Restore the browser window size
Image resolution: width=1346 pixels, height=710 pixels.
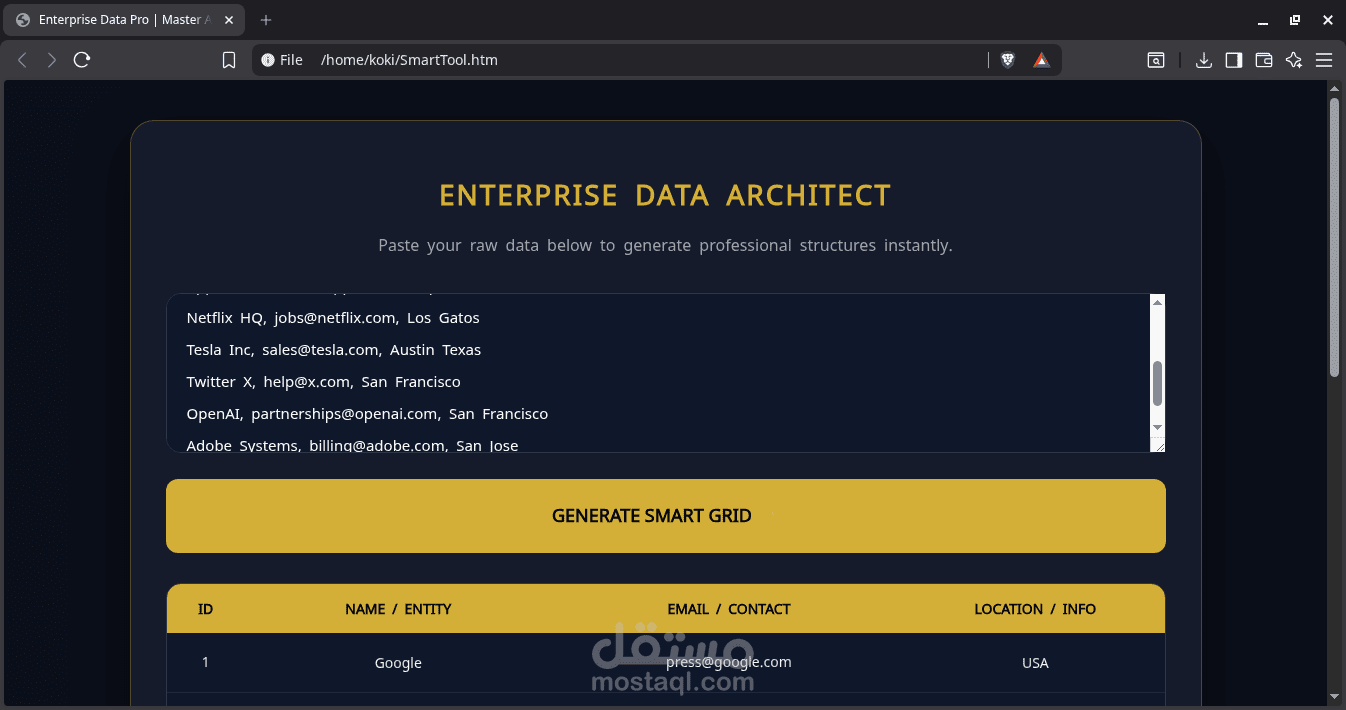click(x=1295, y=20)
